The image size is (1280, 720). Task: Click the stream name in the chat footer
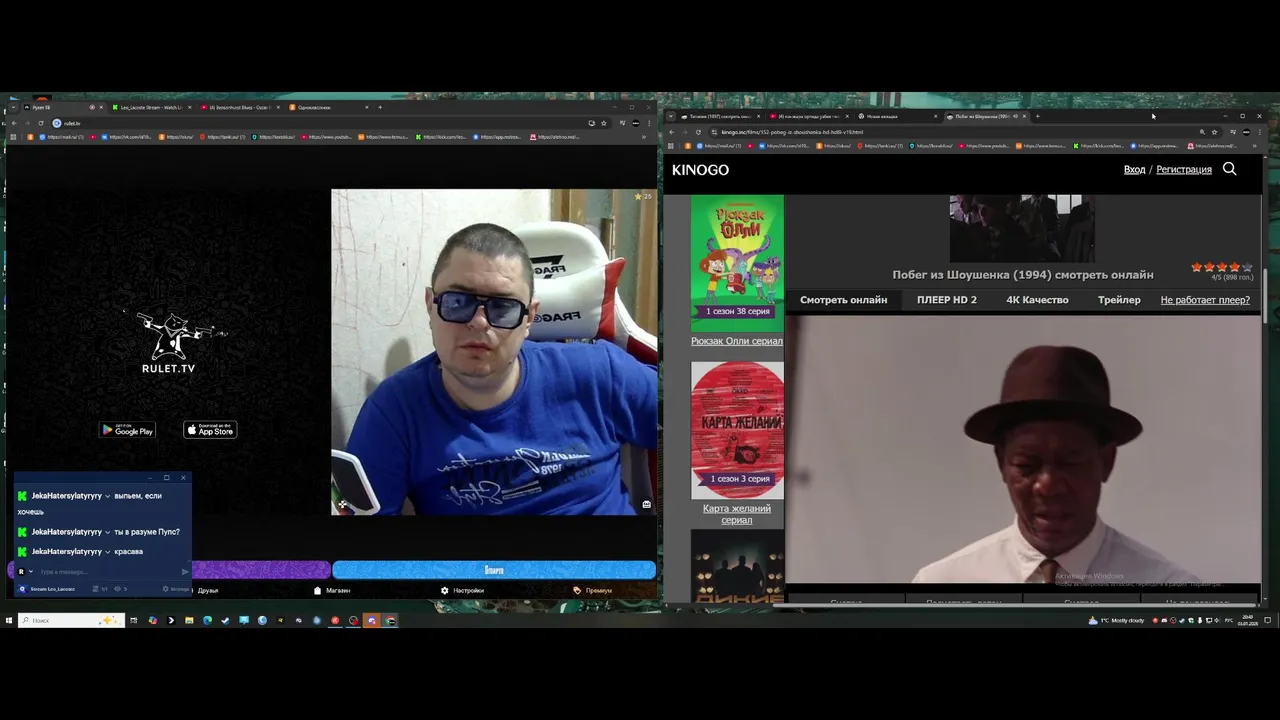point(52,589)
